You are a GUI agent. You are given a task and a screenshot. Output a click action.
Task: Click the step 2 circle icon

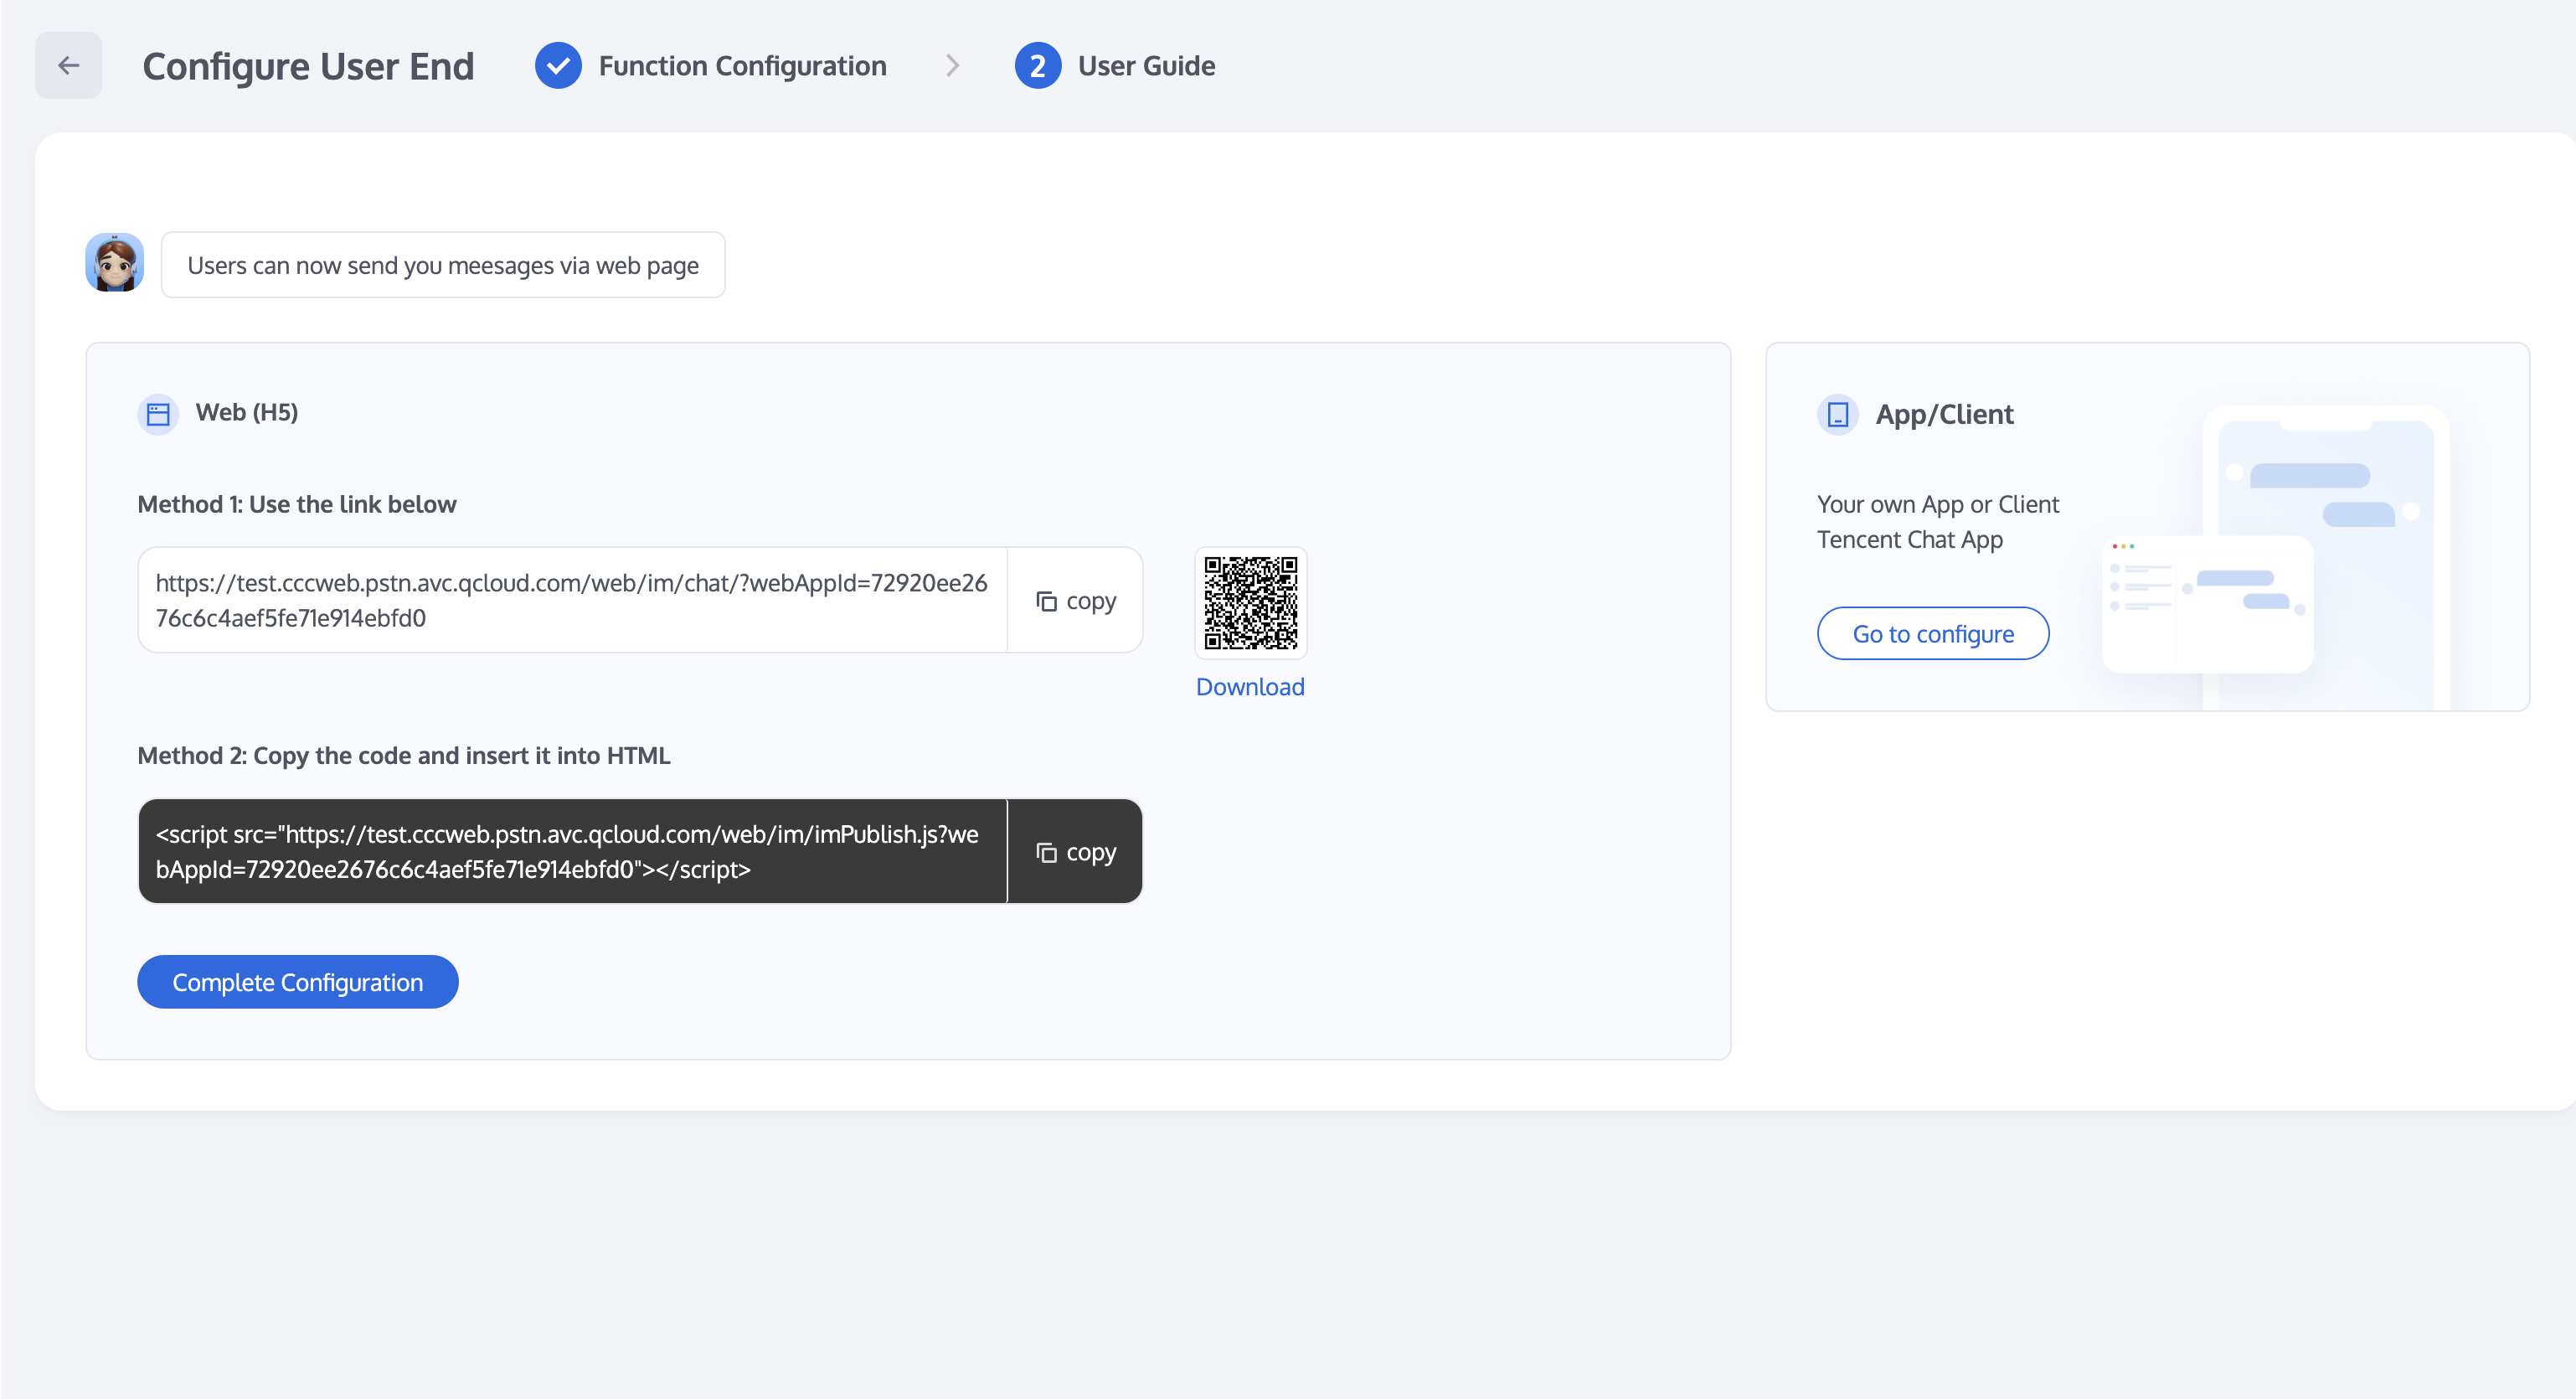point(1037,66)
